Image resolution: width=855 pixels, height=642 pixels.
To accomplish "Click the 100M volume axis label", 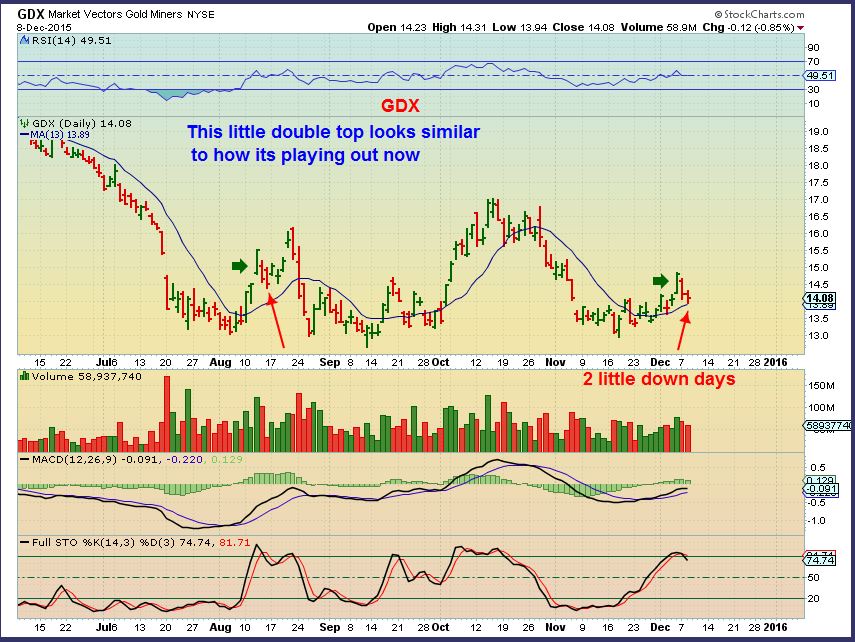I will [x=821, y=407].
